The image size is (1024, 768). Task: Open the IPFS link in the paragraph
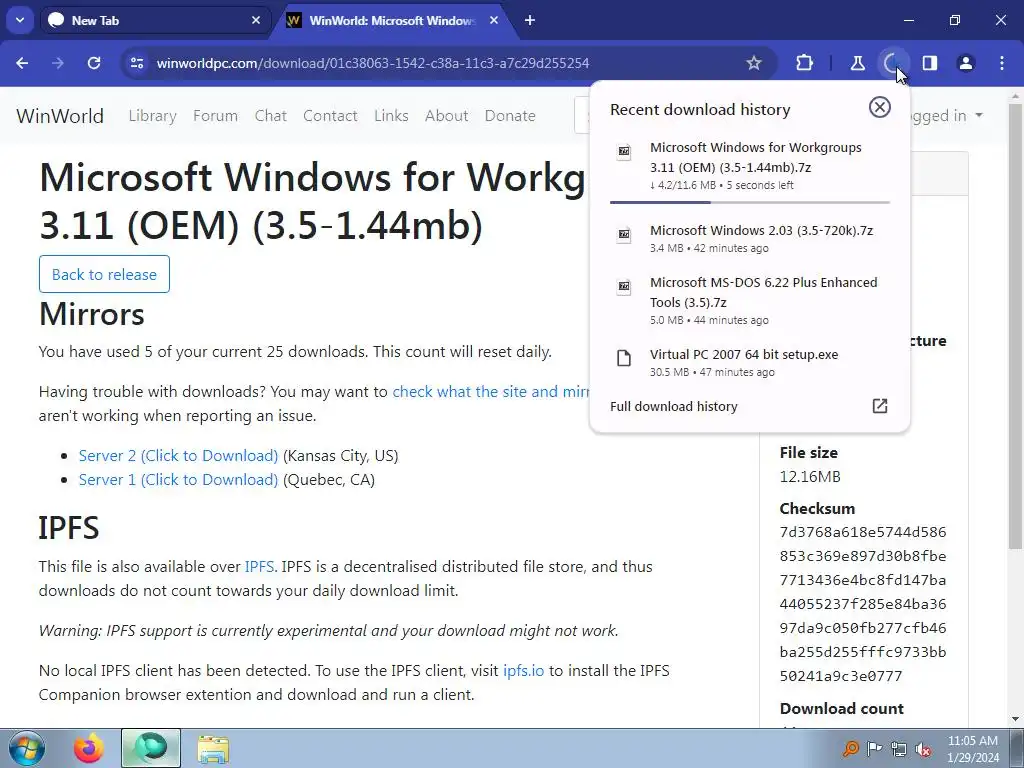tap(259, 566)
